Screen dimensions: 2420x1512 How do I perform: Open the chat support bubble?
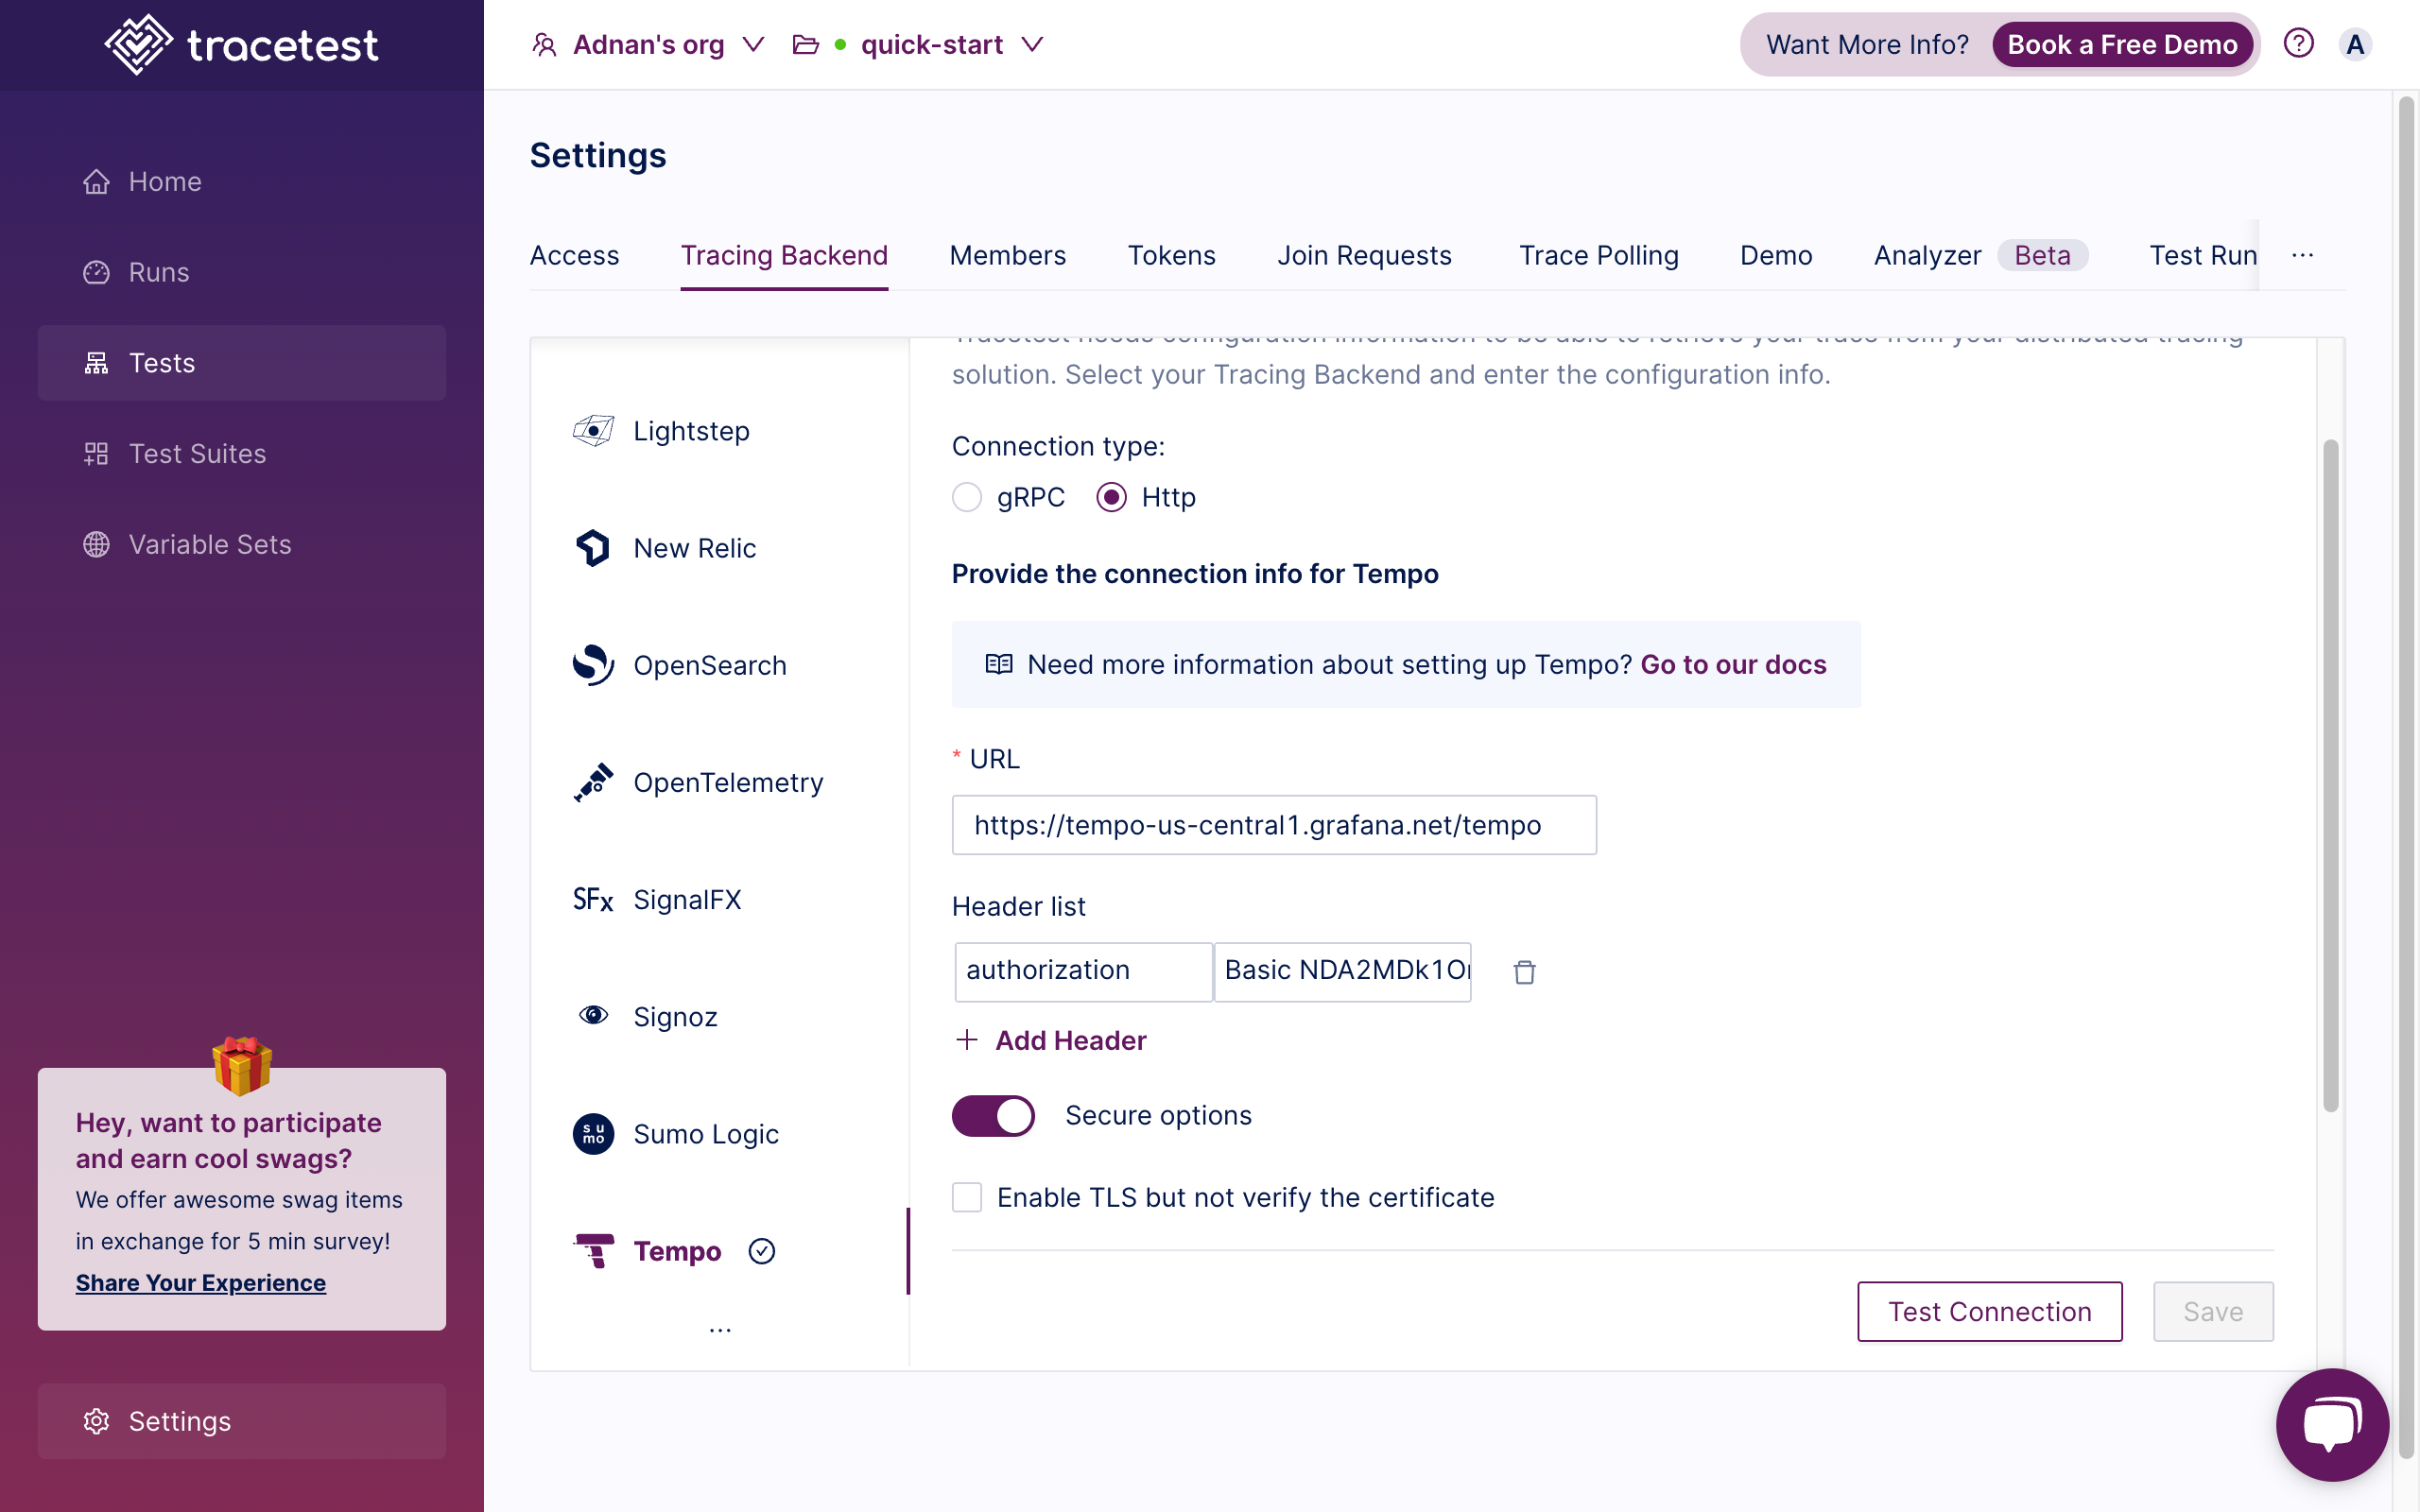point(2332,1424)
